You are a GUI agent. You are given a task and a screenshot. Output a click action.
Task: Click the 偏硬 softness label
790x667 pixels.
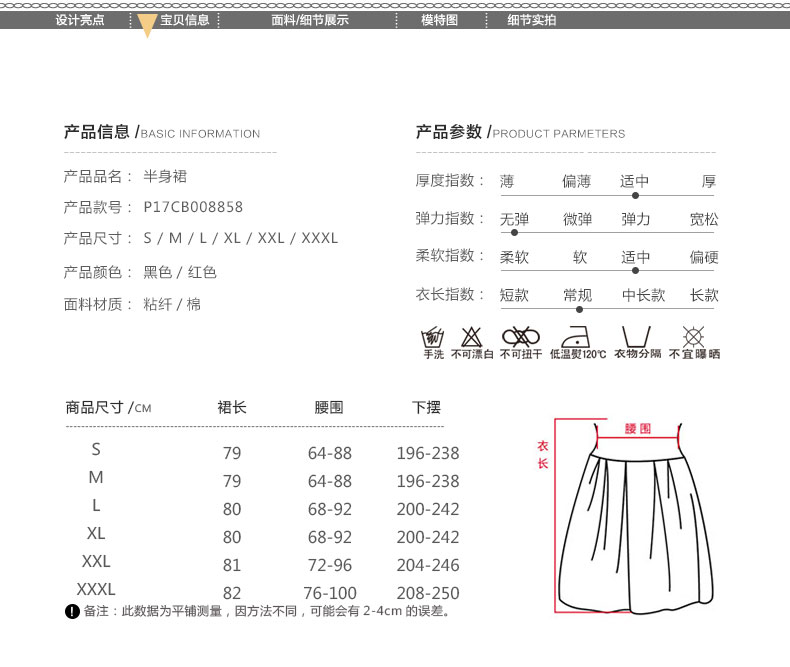[x=704, y=257]
